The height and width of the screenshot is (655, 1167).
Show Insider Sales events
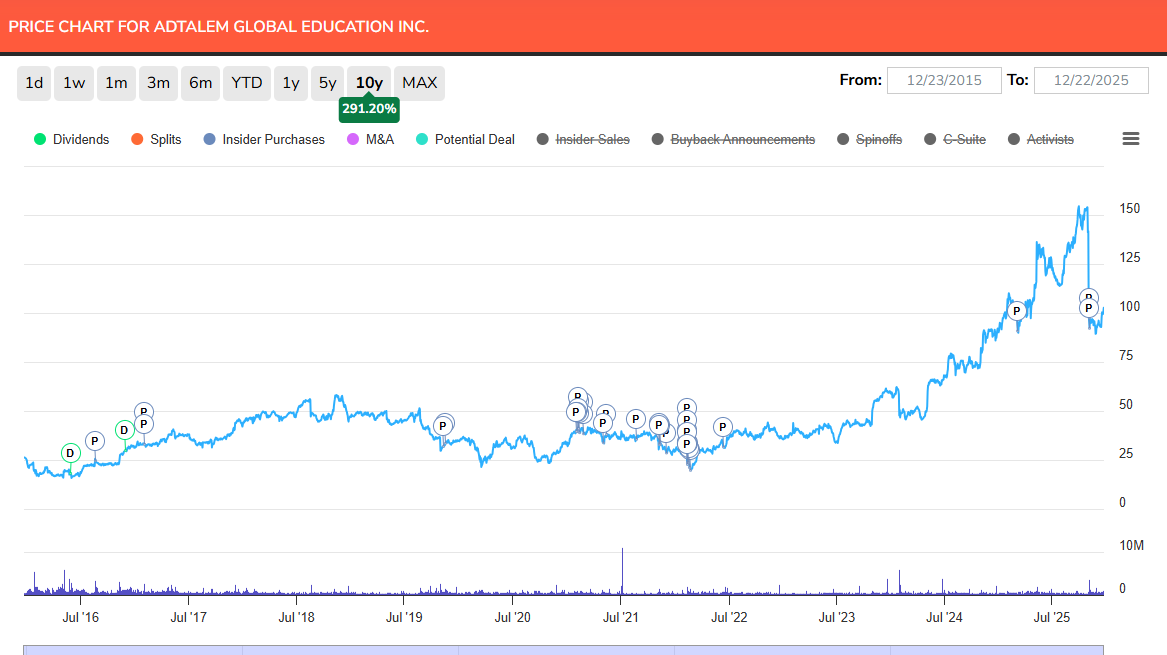coord(583,139)
